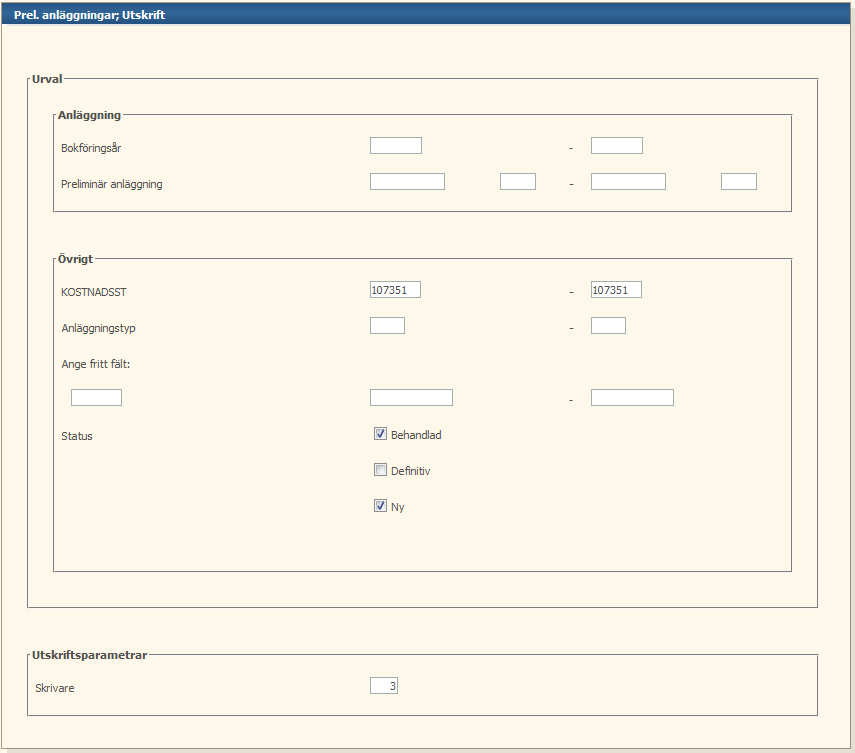This screenshot has width=855, height=753.
Task: Click the Anläggningstyp label
Action: [98, 328]
